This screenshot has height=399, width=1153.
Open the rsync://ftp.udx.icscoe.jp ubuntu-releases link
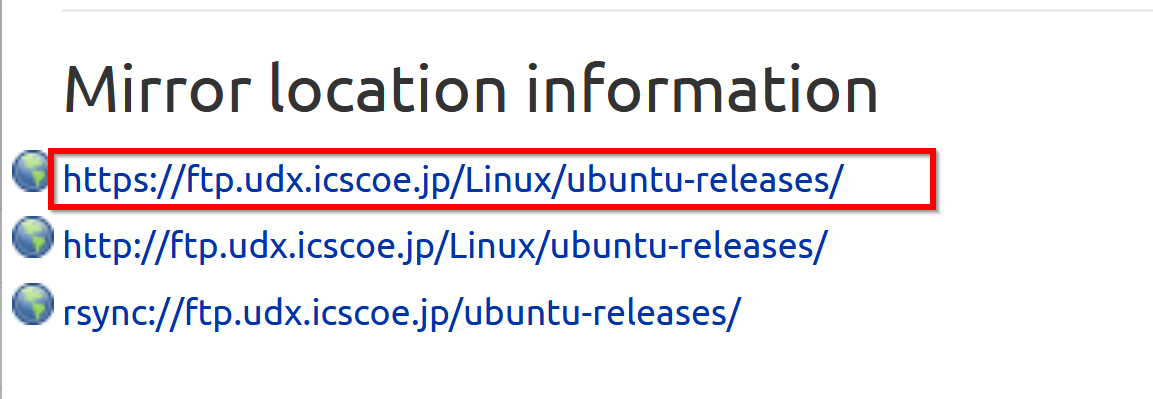click(x=402, y=313)
